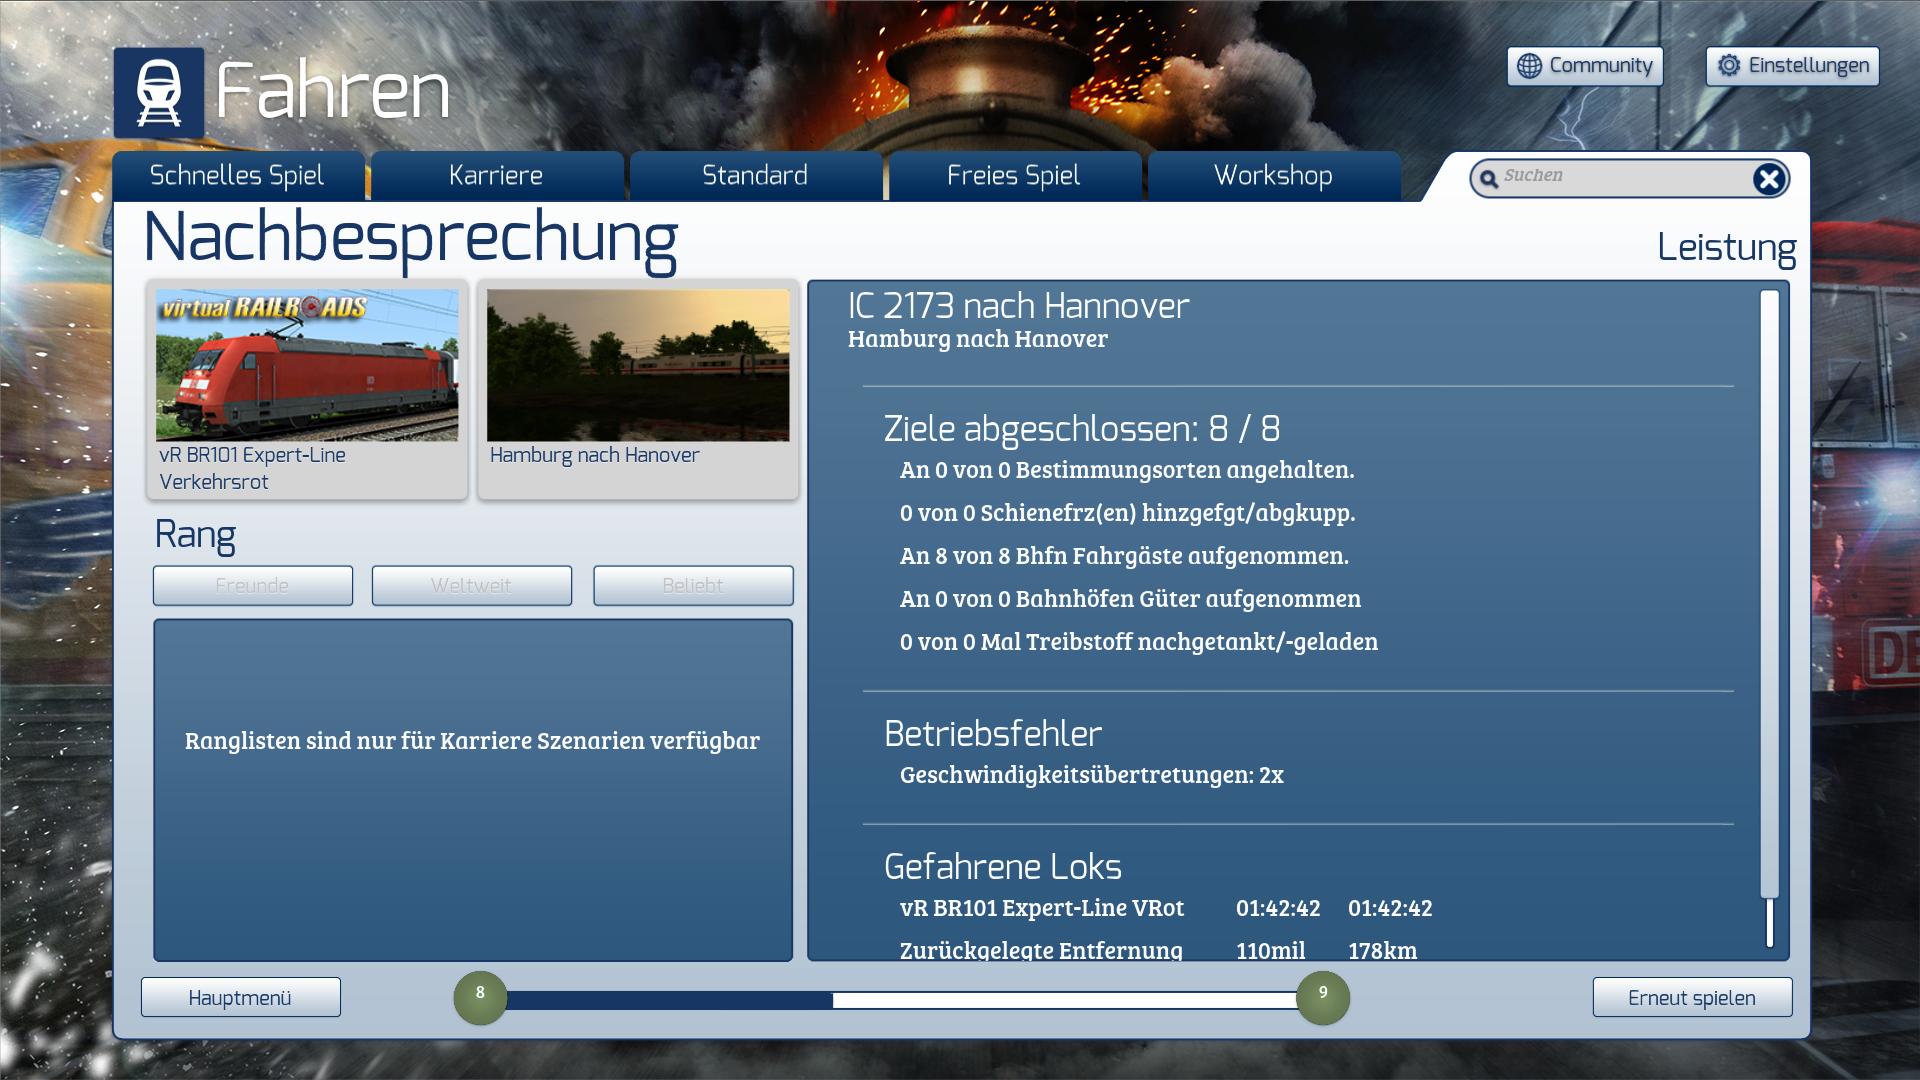Click Erneut spielen to replay scenario
Image resolution: width=1920 pixels, height=1080 pixels.
[1691, 998]
